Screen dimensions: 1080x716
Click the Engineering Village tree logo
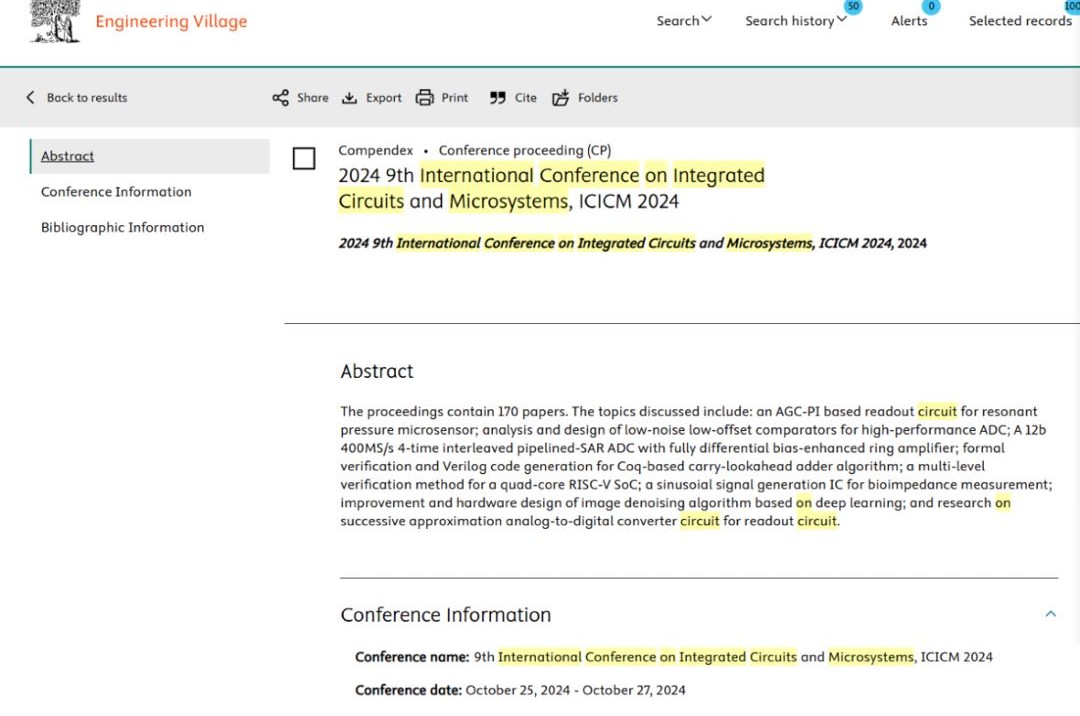55,21
